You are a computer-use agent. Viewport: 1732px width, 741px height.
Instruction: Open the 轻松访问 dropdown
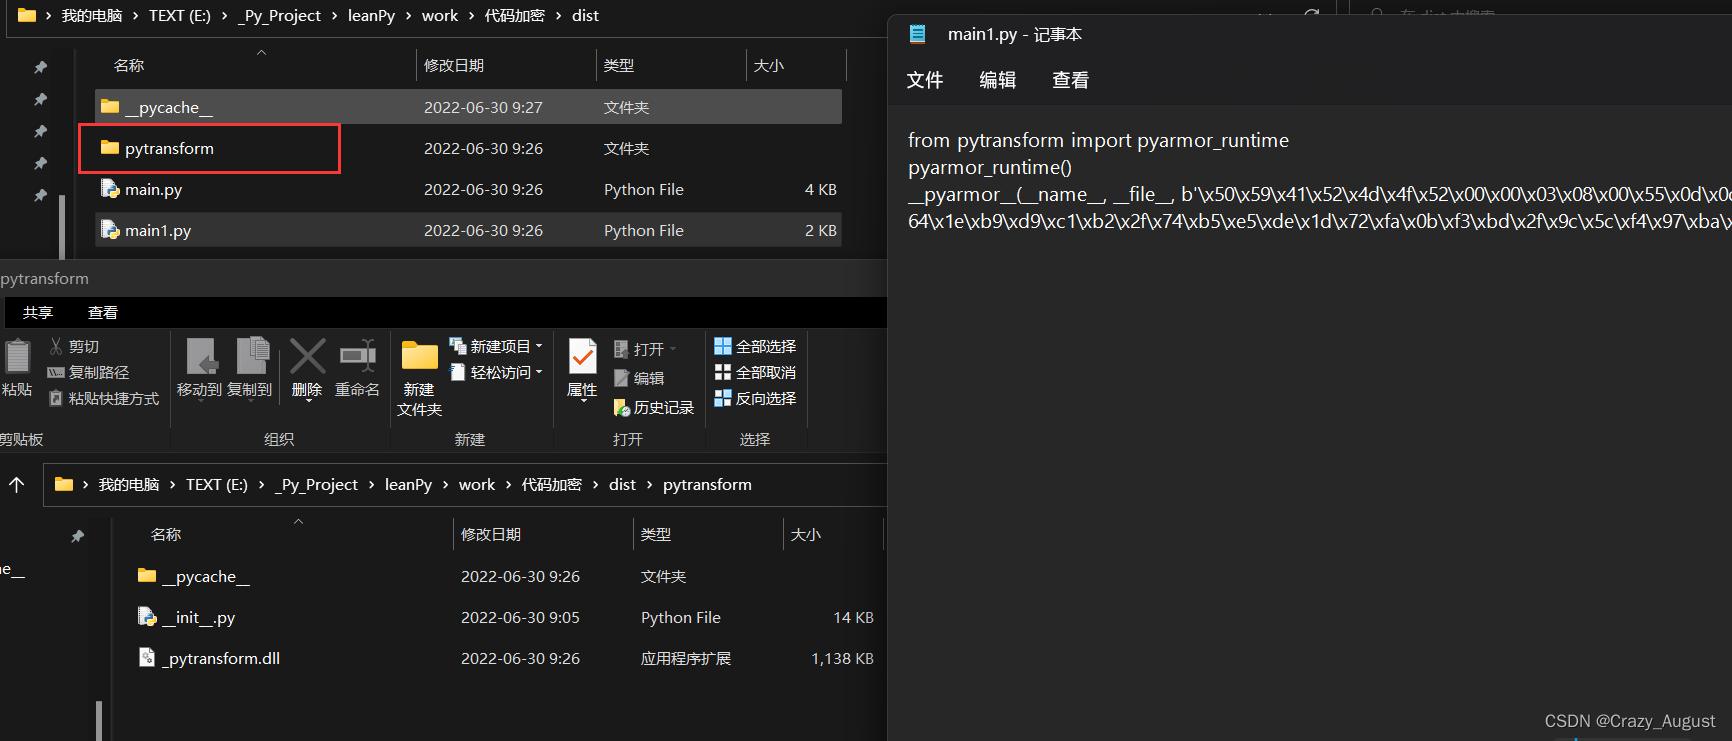[x=496, y=372]
